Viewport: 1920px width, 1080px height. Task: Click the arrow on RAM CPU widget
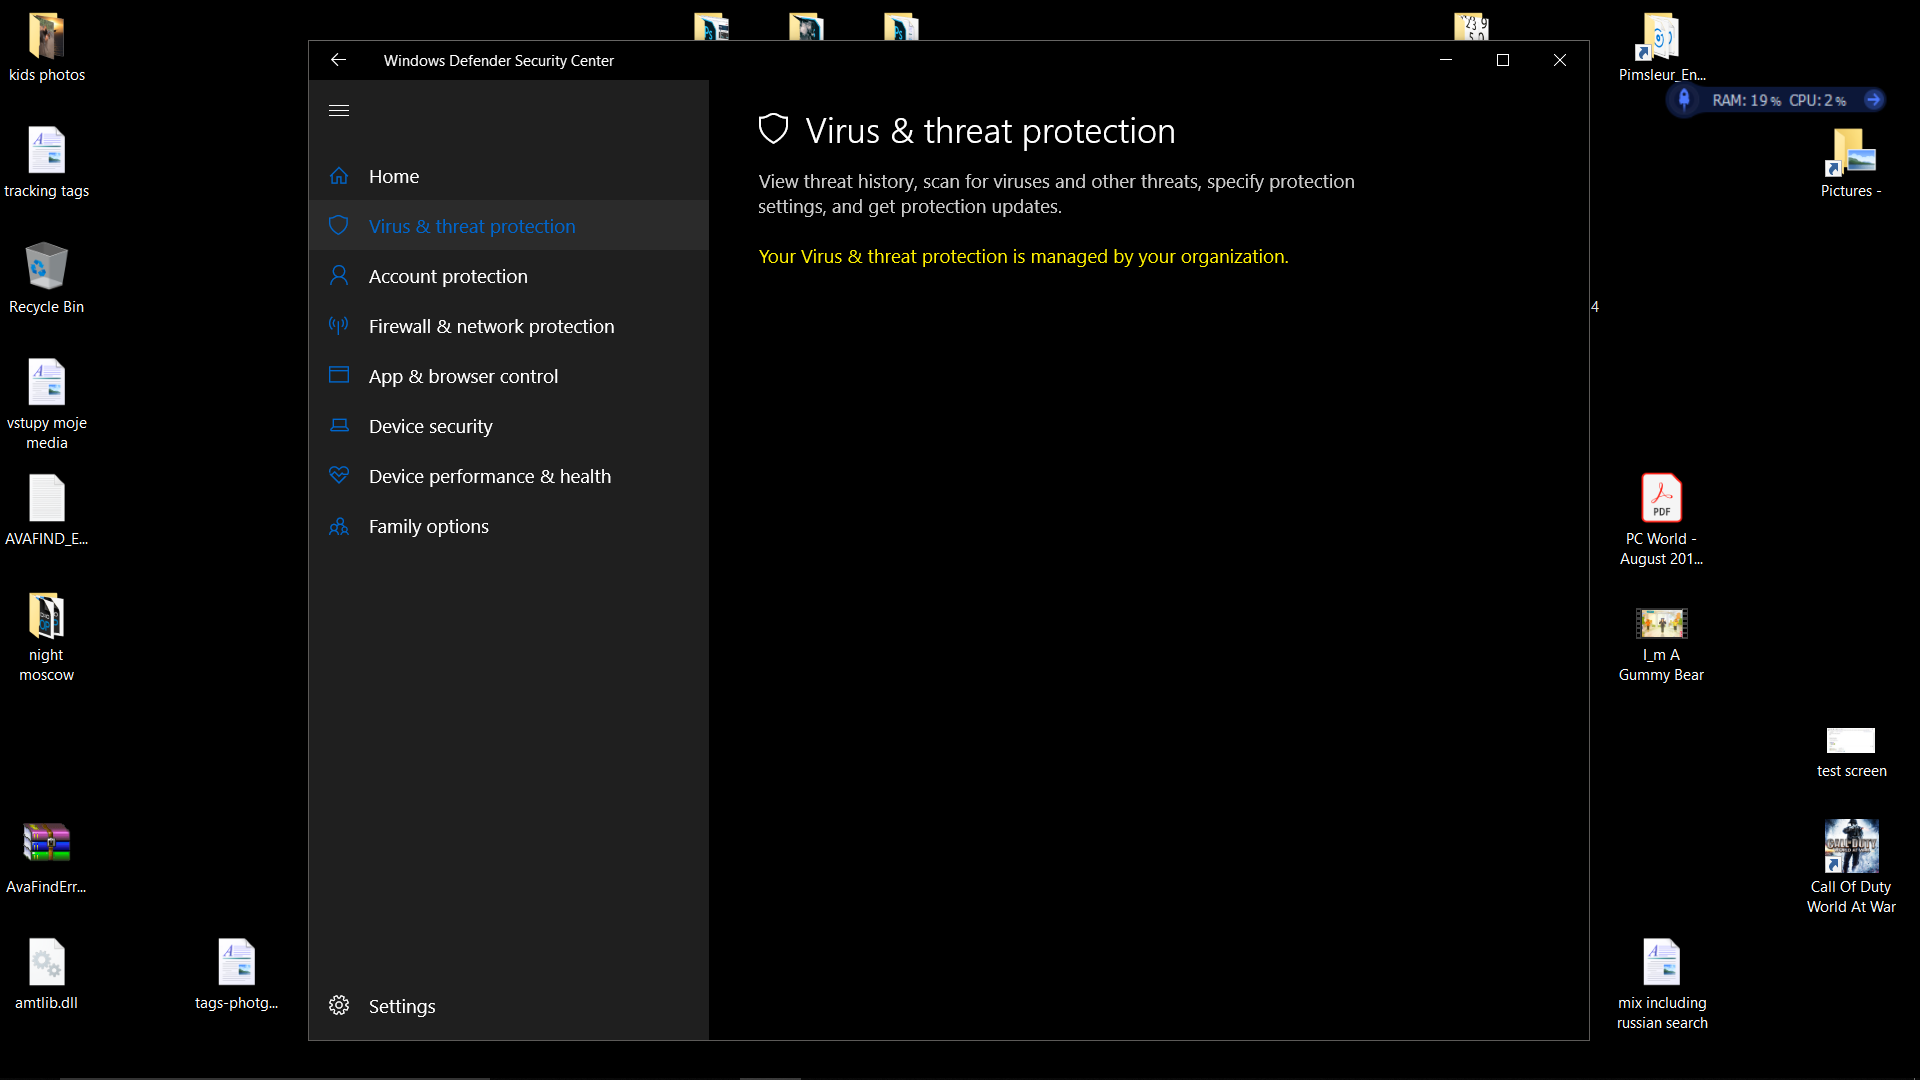[1874, 100]
